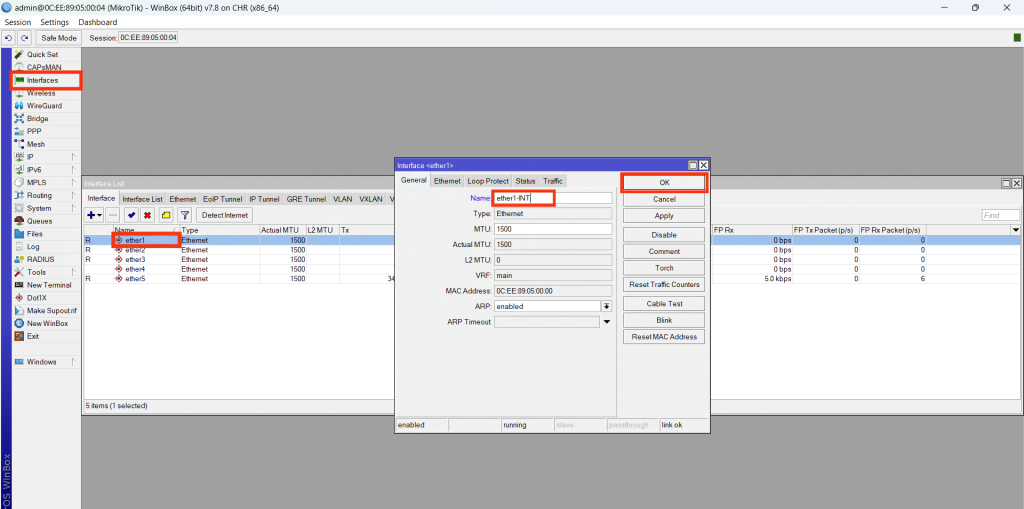The width and height of the screenshot is (1024, 509).
Task: Toggle the Safe Mode button
Action: pos(59,38)
